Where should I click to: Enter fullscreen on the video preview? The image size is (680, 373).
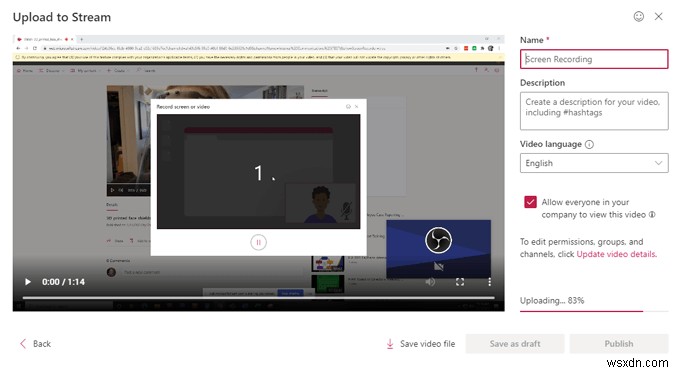coord(460,282)
